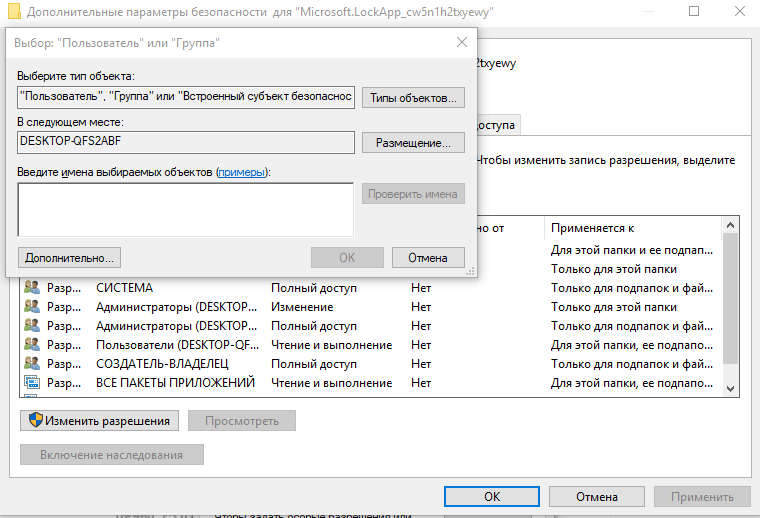Click the group icon beside Пользователи entry

32,345
